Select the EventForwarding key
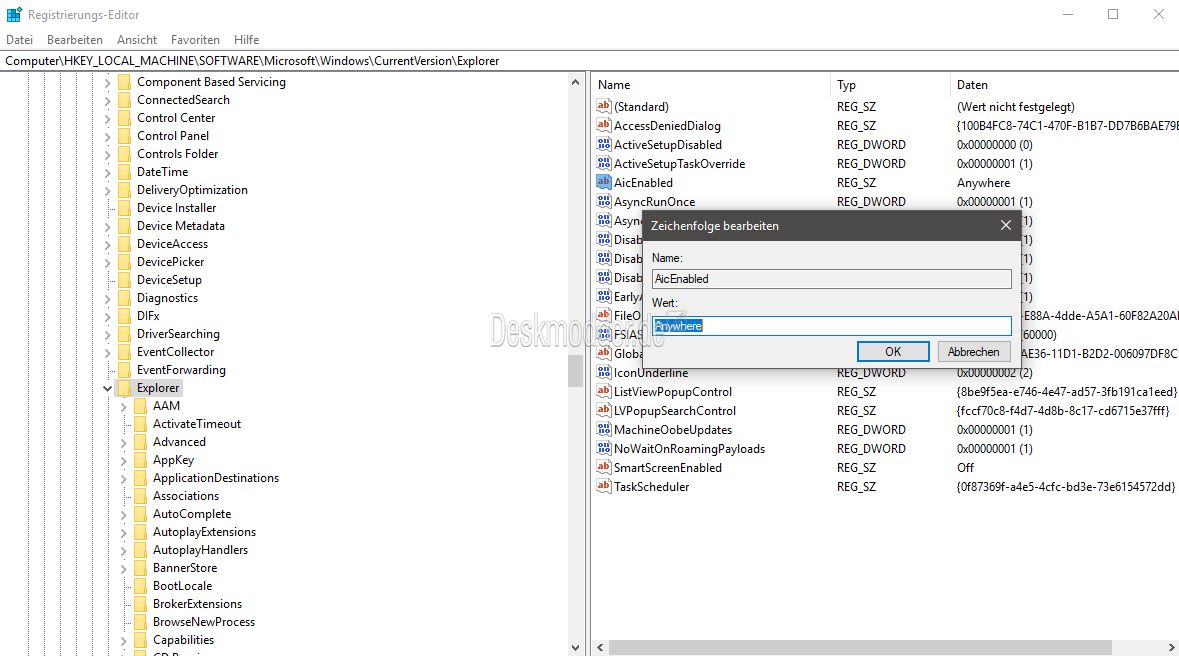The image size is (1179, 656). [181, 370]
